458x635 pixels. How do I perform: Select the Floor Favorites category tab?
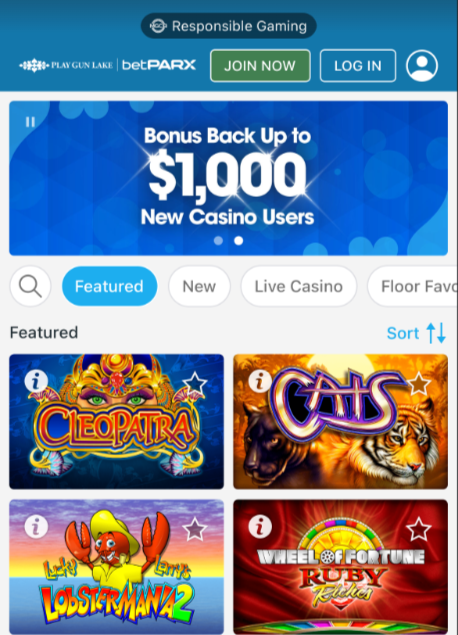413,286
